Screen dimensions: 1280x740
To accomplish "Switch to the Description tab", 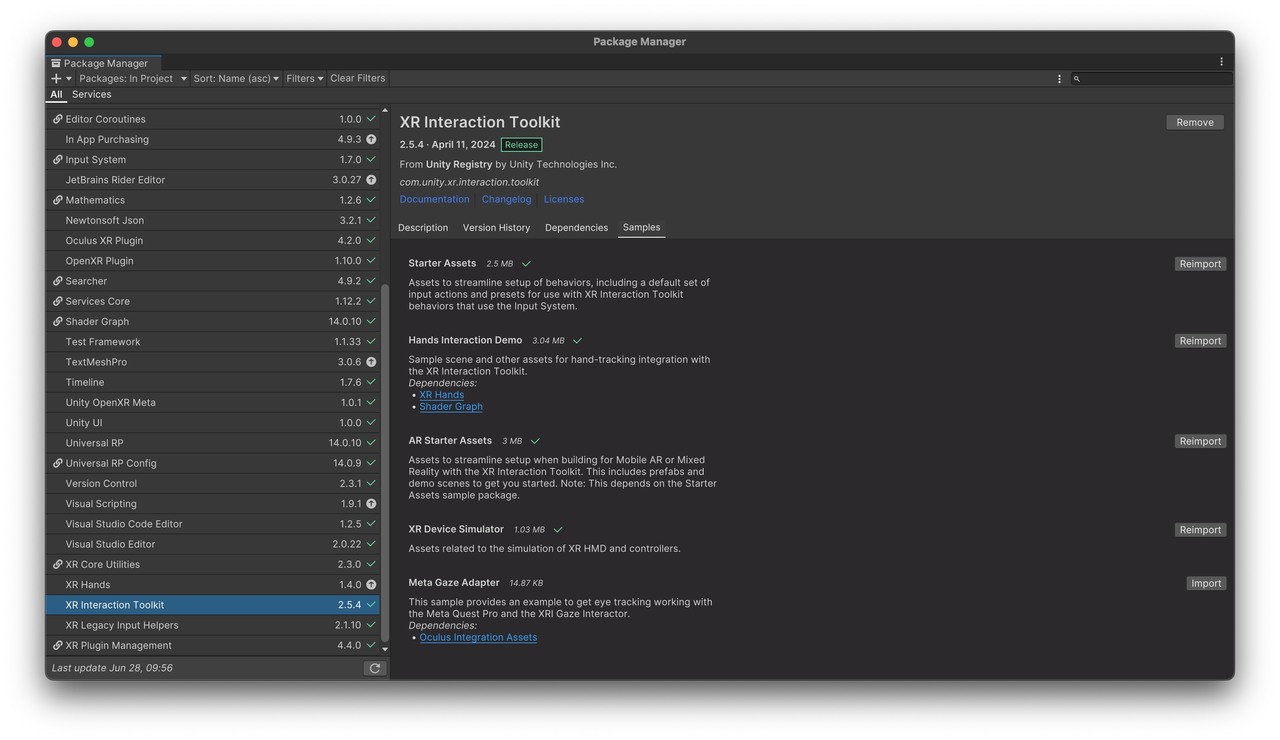I will click(x=423, y=228).
